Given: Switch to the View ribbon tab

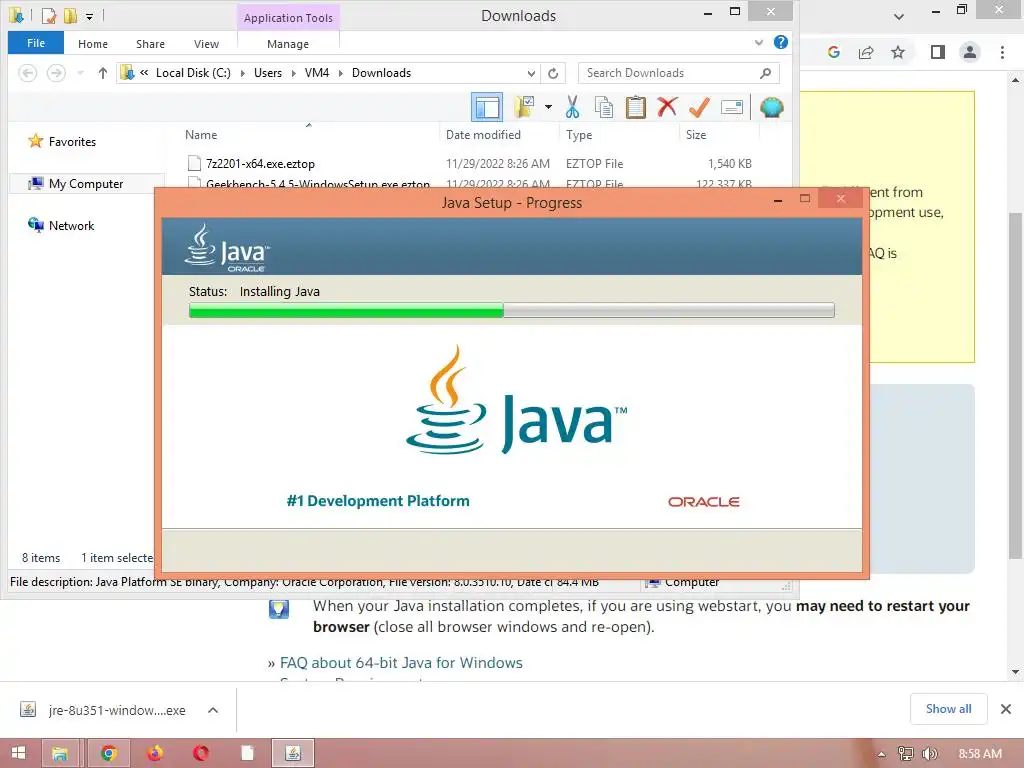Looking at the screenshot, I should [x=206, y=44].
